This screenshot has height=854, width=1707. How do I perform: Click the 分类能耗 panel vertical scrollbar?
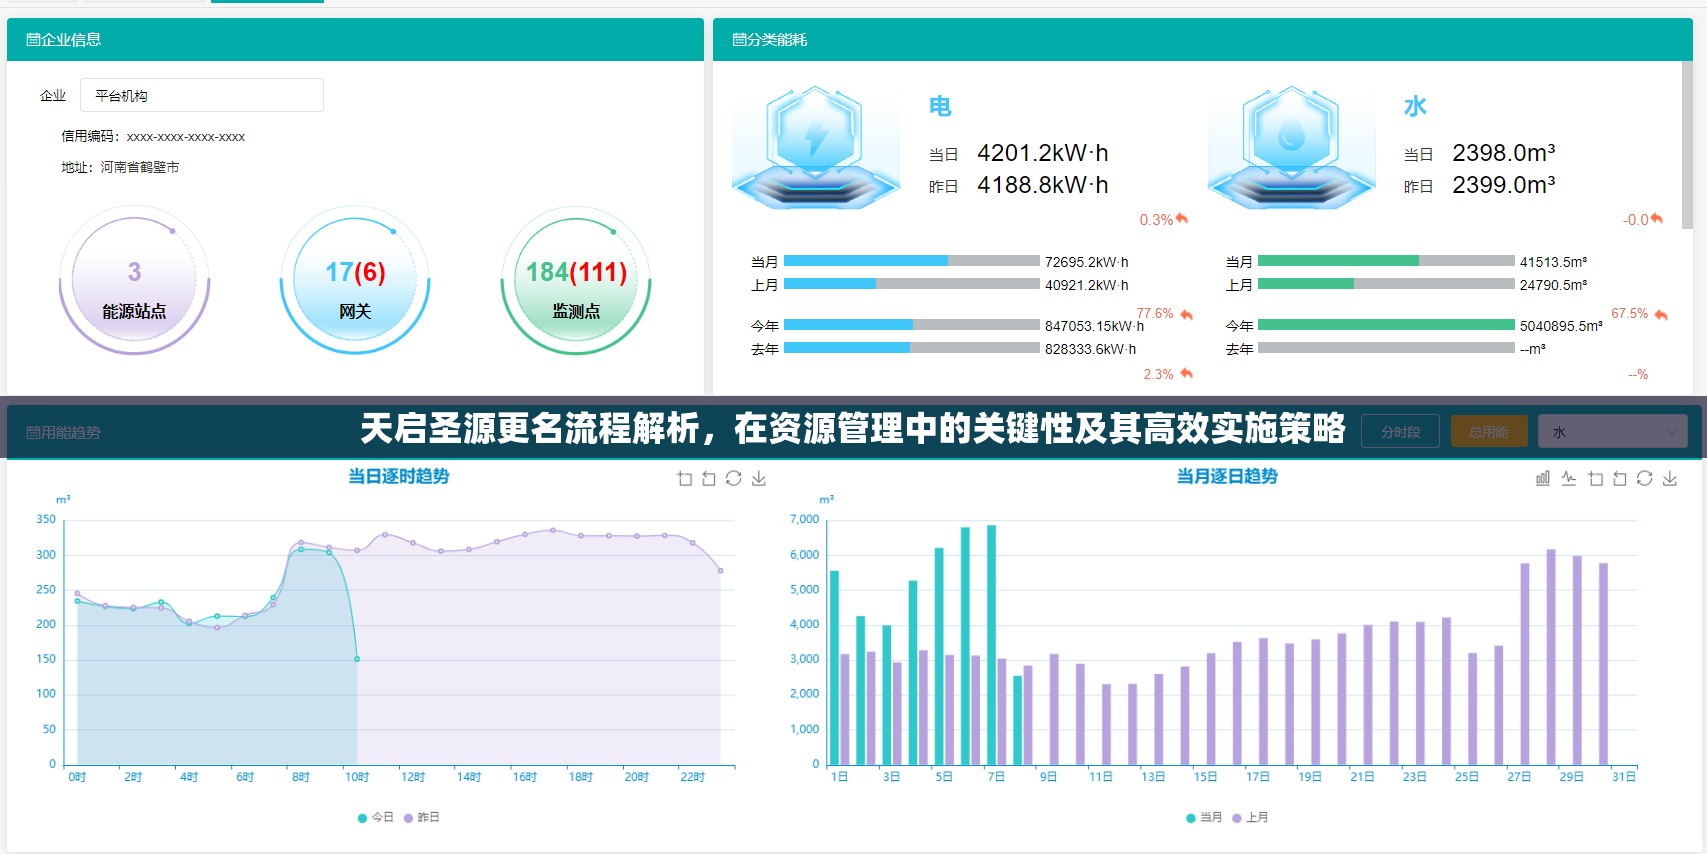pyautogui.click(x=1687, y=145)
